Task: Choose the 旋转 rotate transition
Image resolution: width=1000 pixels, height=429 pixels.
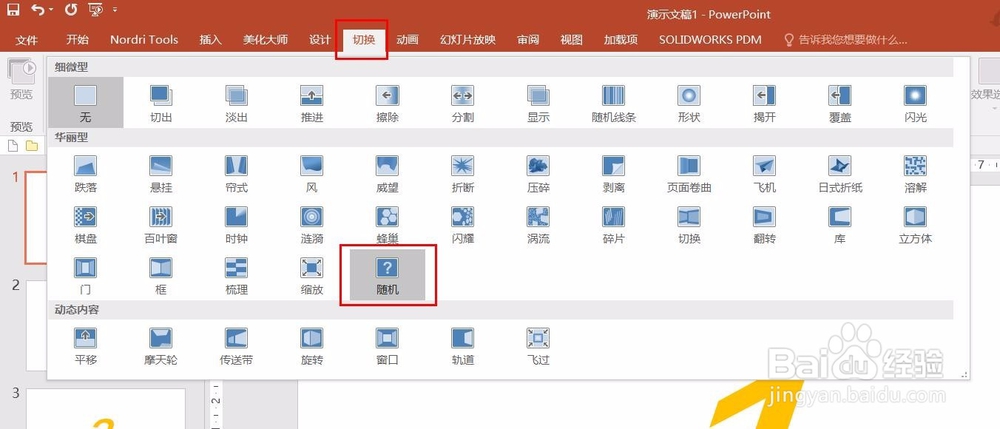Action: coord(312,345)
